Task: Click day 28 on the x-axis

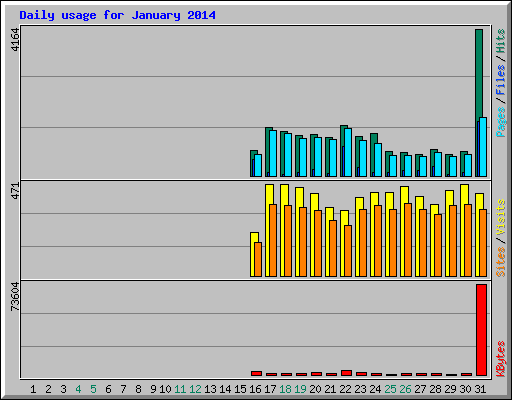Action: click(x=435, y=389)
